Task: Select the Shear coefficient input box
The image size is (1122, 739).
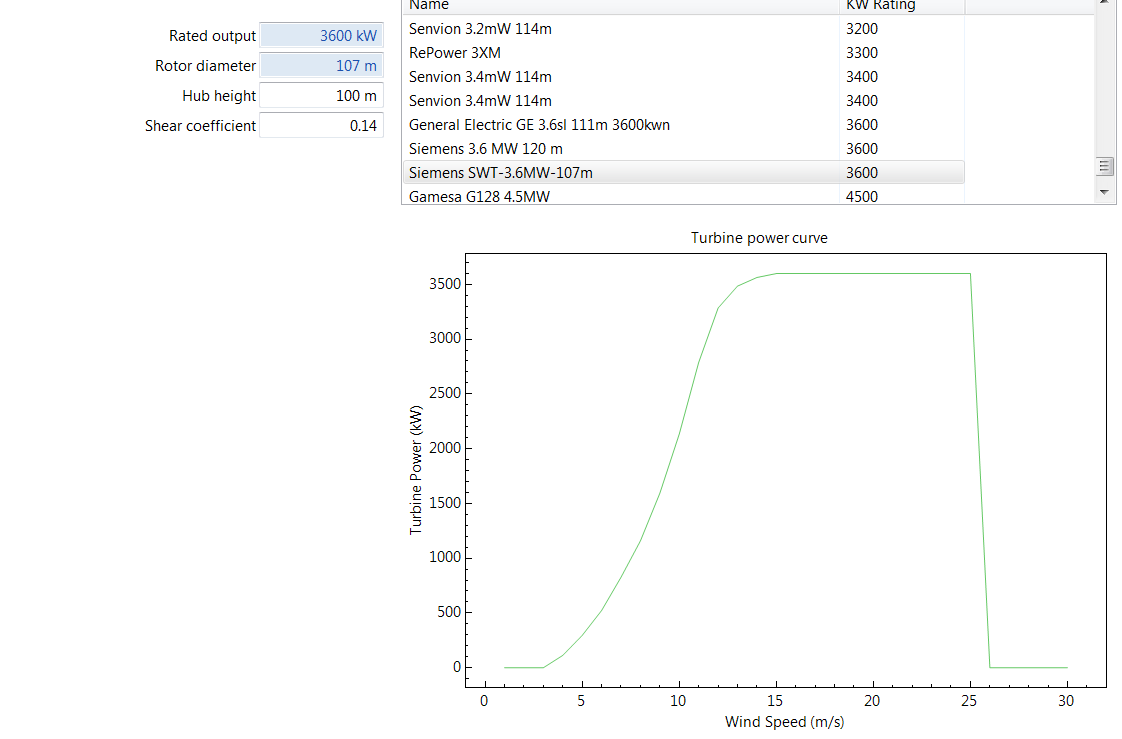Action: (x=321, y=126)
